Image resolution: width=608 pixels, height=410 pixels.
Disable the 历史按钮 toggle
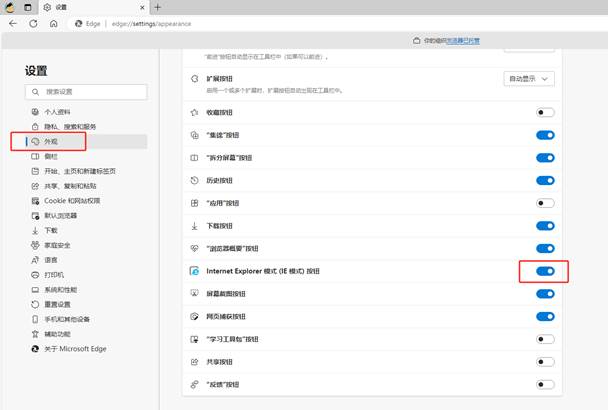545,180
